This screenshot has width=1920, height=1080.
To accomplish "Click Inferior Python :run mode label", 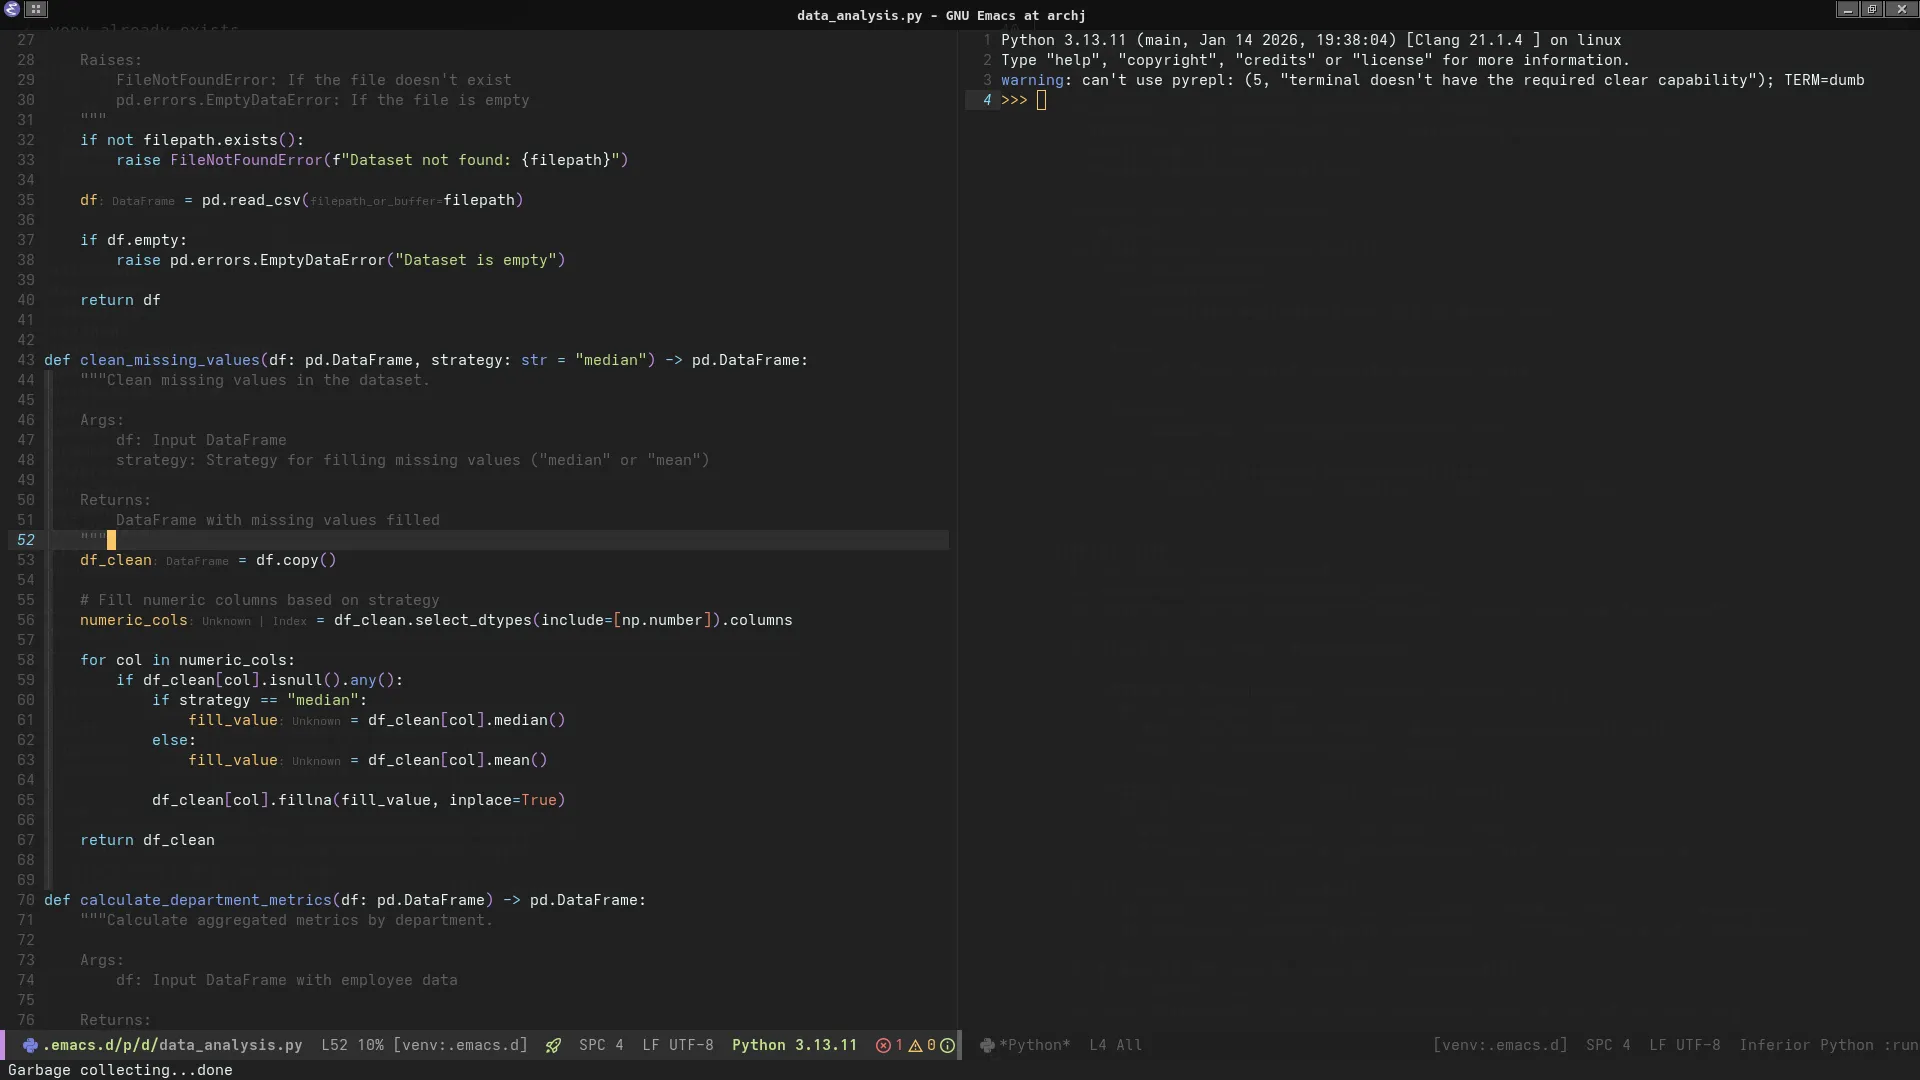I will 1829,1045.
